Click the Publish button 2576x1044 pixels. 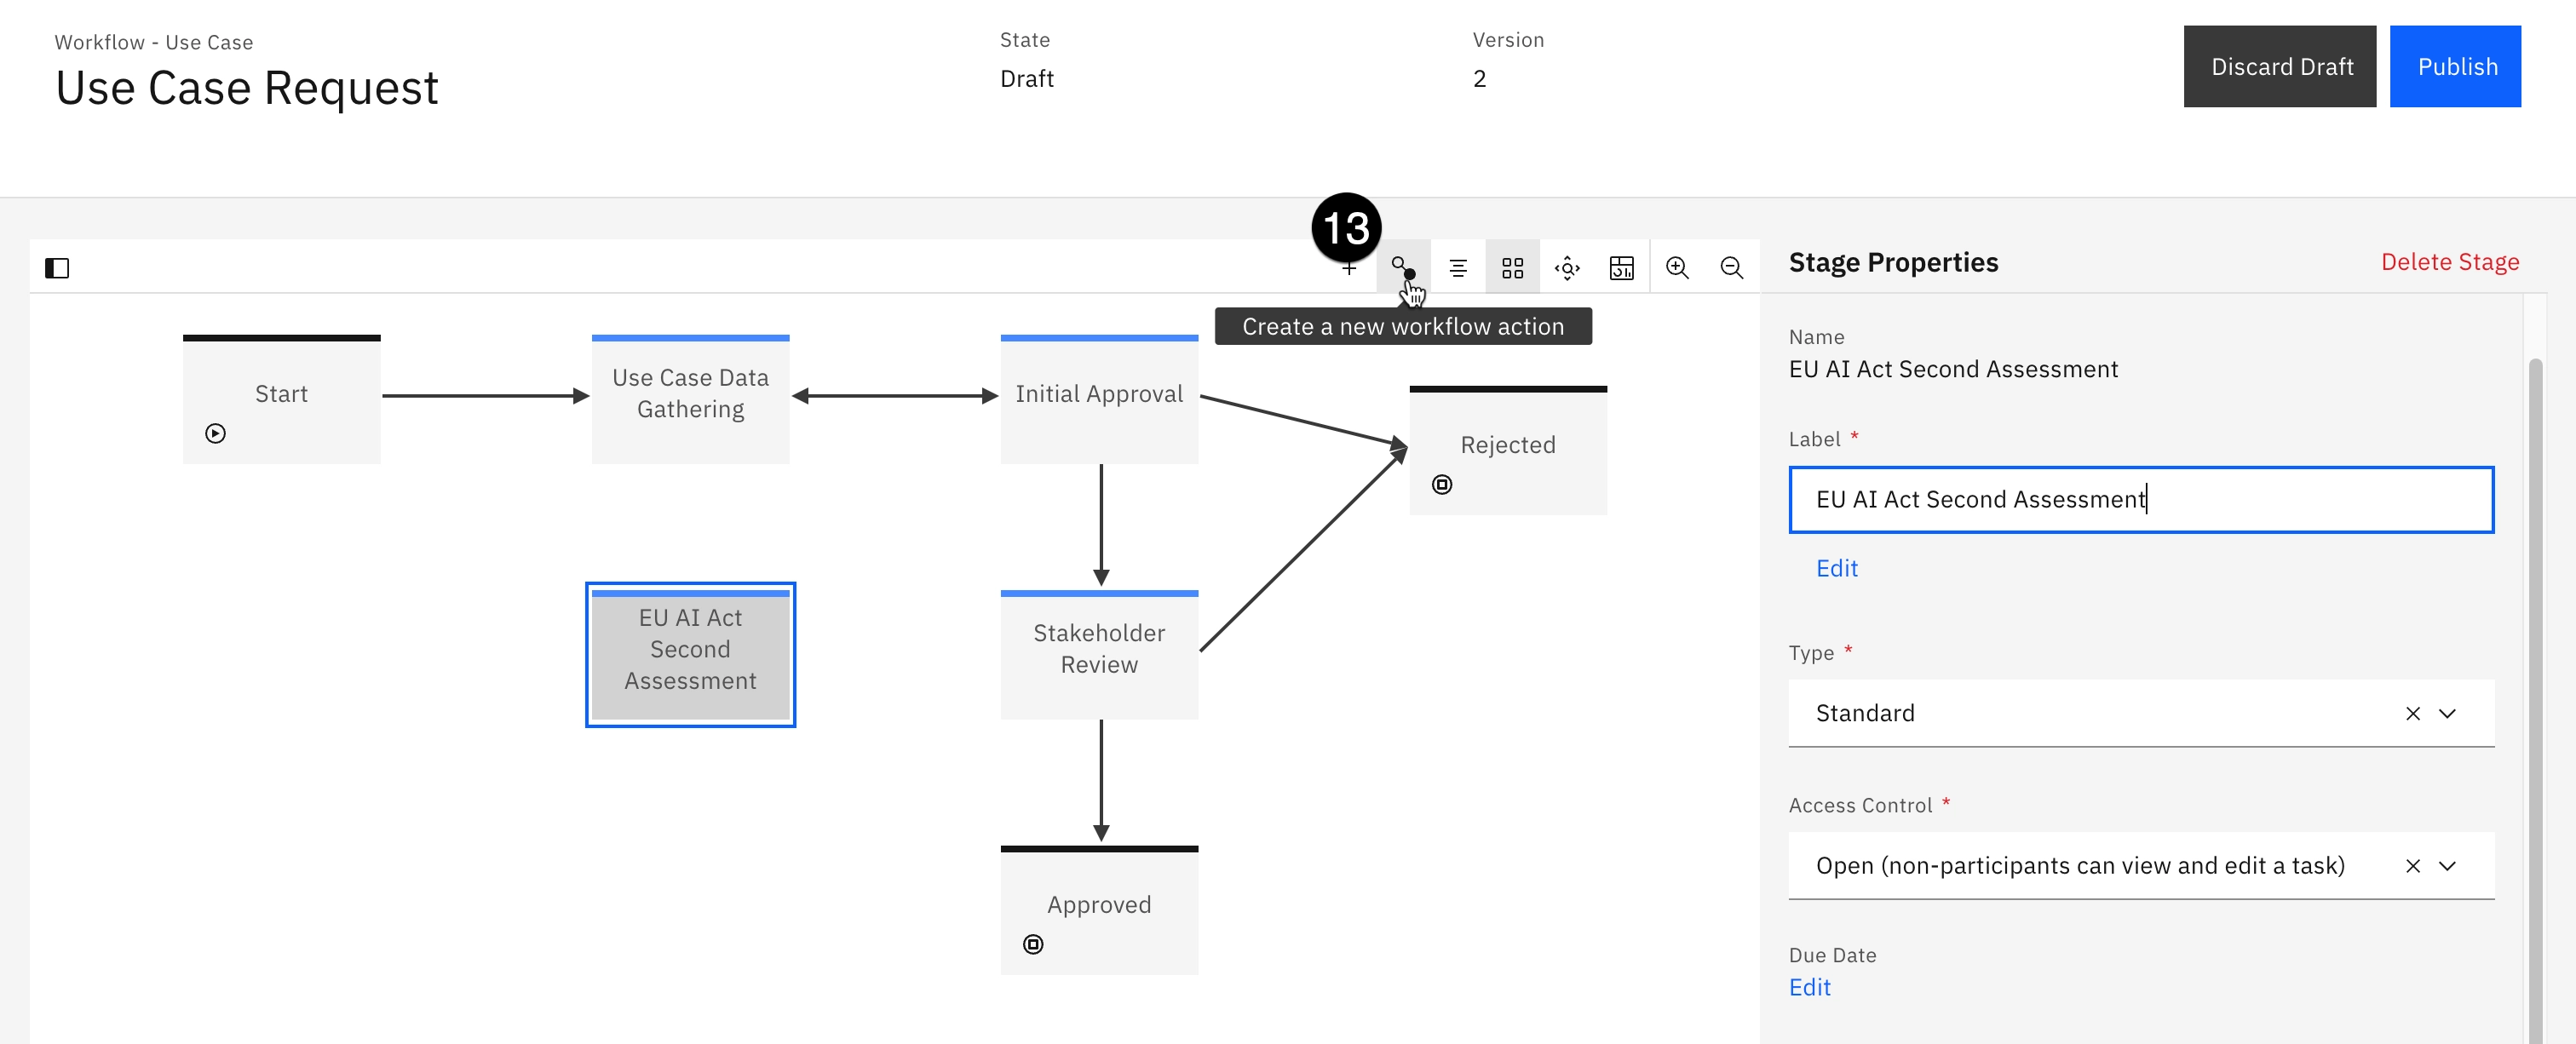point(2455,67)
